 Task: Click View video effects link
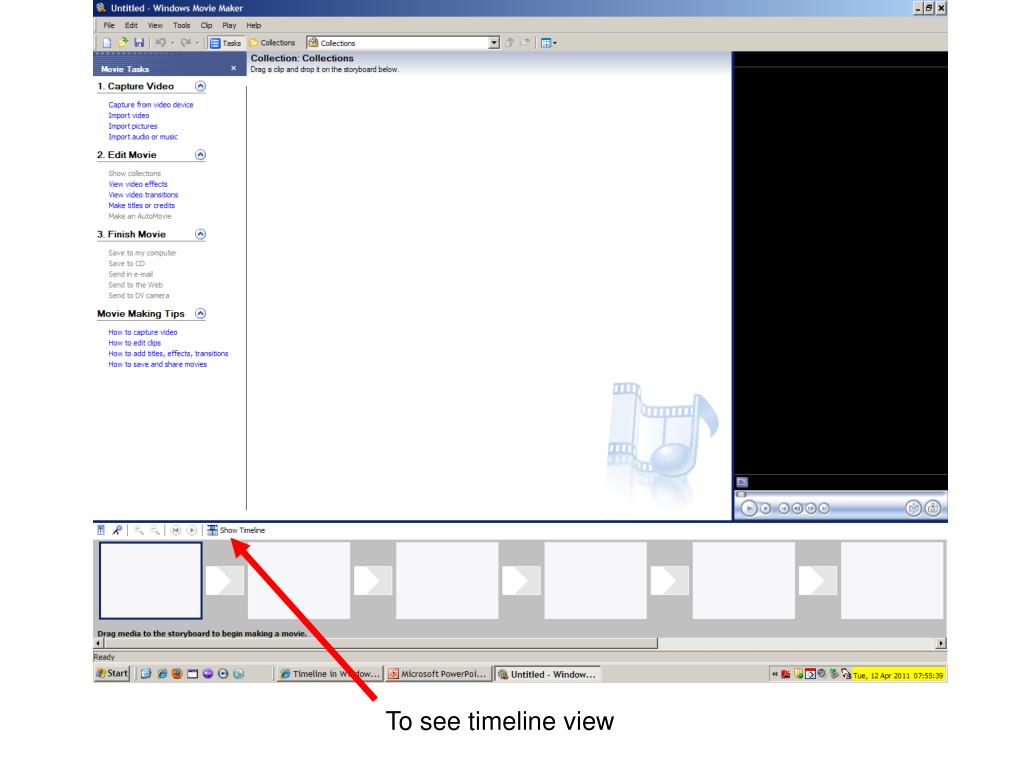[x=138, y=184]
